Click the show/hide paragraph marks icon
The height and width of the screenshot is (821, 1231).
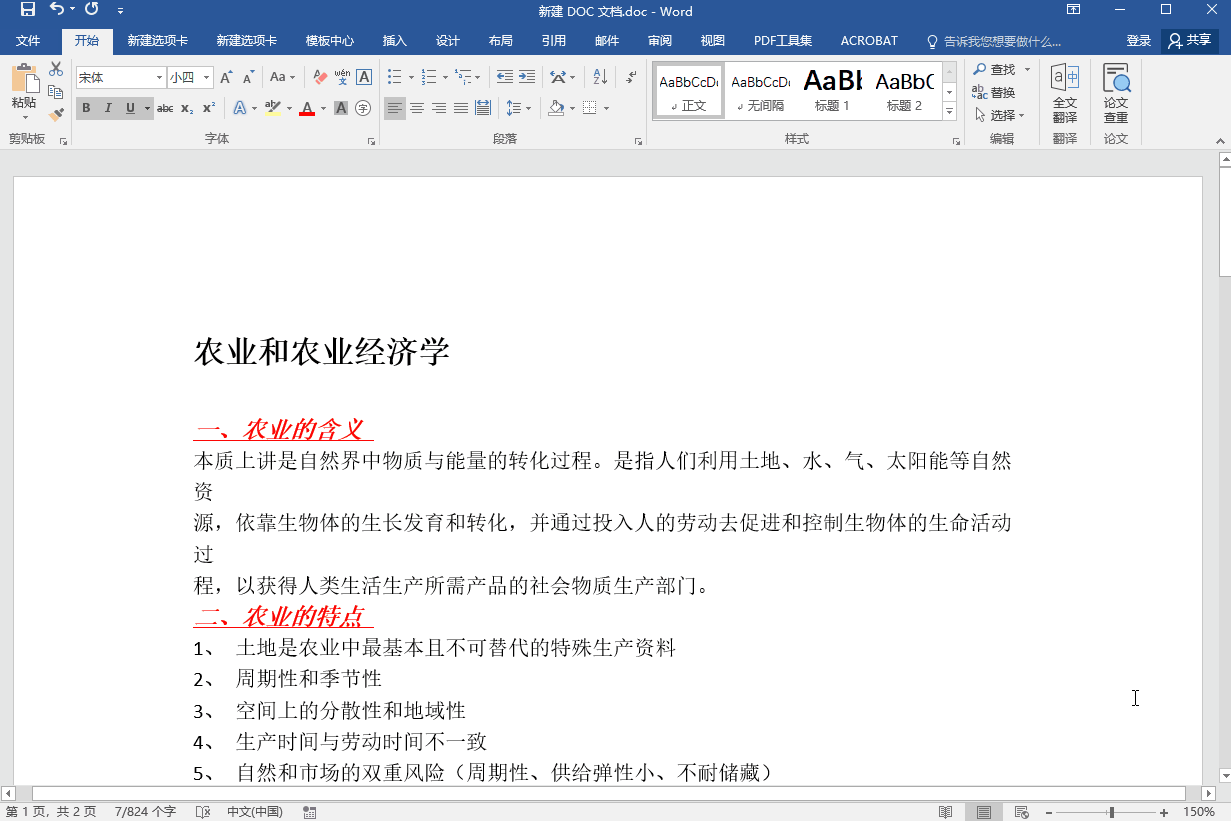pyautogui.click(x=630, y=76)
